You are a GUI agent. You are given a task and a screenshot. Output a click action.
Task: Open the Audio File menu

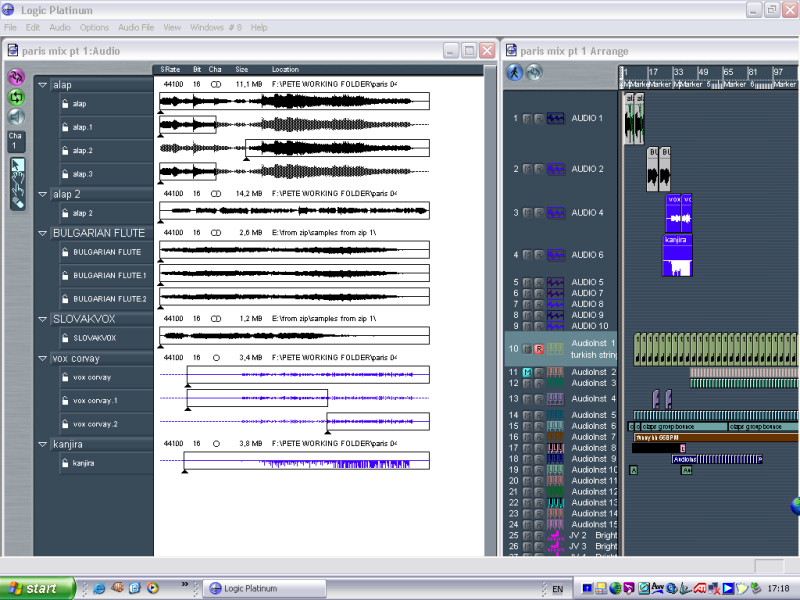(x=136, y=27)
